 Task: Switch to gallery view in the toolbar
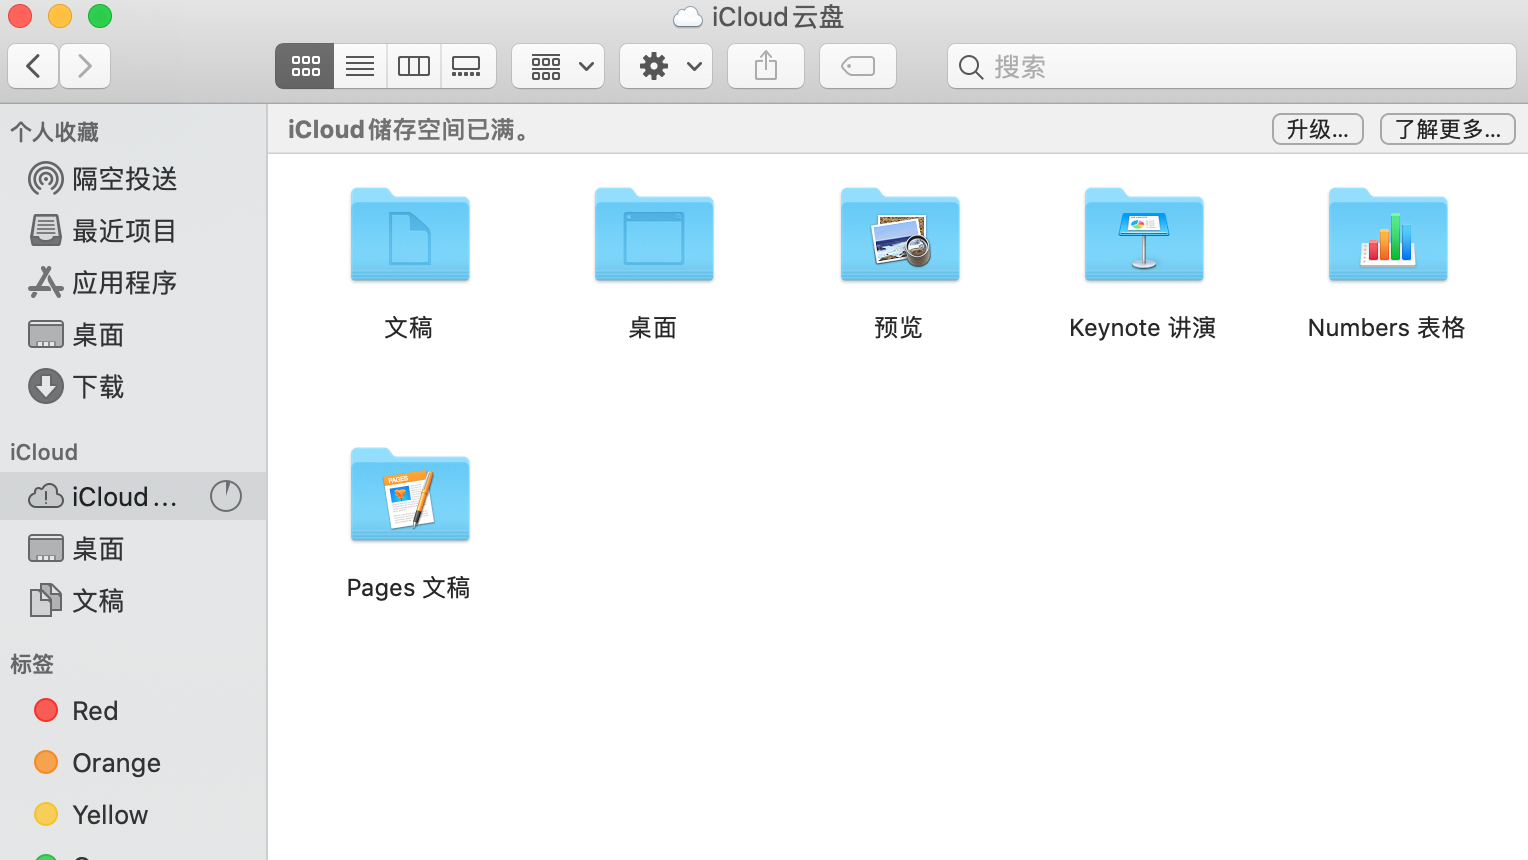pyautogui.click(x=467, y=66)
